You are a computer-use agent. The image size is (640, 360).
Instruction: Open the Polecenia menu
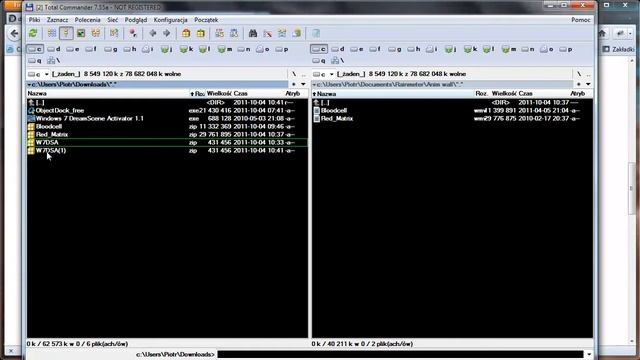tap(87, 20)
